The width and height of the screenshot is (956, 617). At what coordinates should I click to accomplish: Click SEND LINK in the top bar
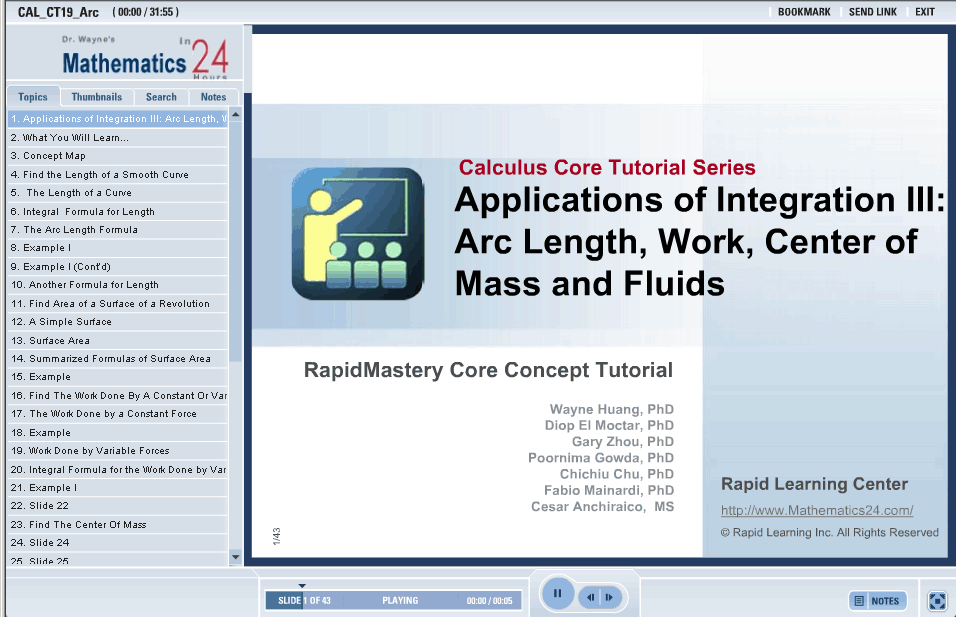coord(872,12)
